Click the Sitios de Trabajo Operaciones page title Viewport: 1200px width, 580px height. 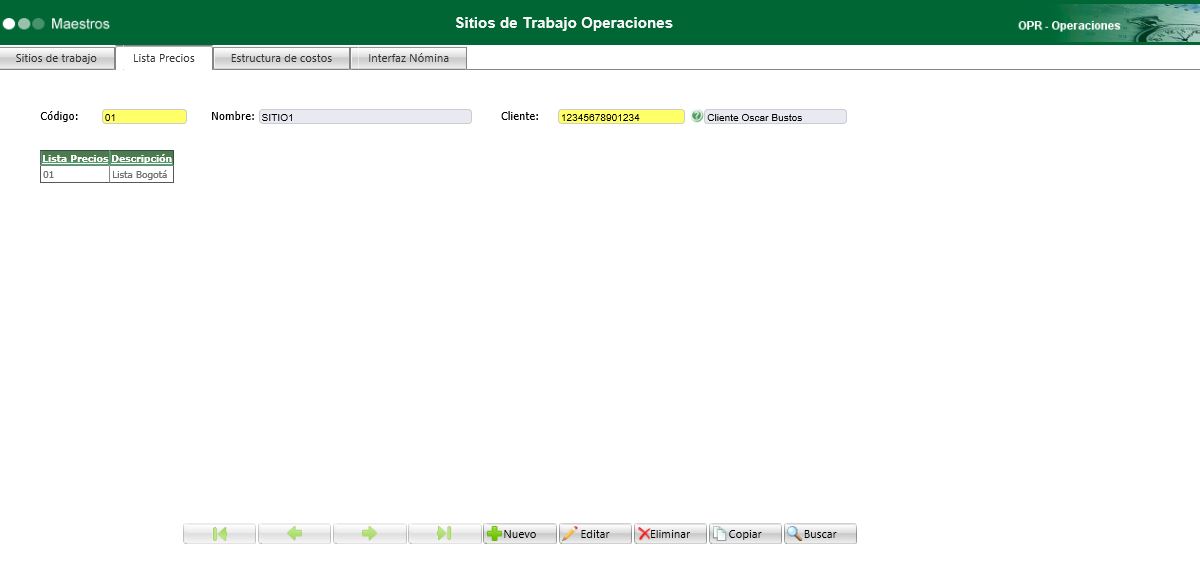click(564, 22)
